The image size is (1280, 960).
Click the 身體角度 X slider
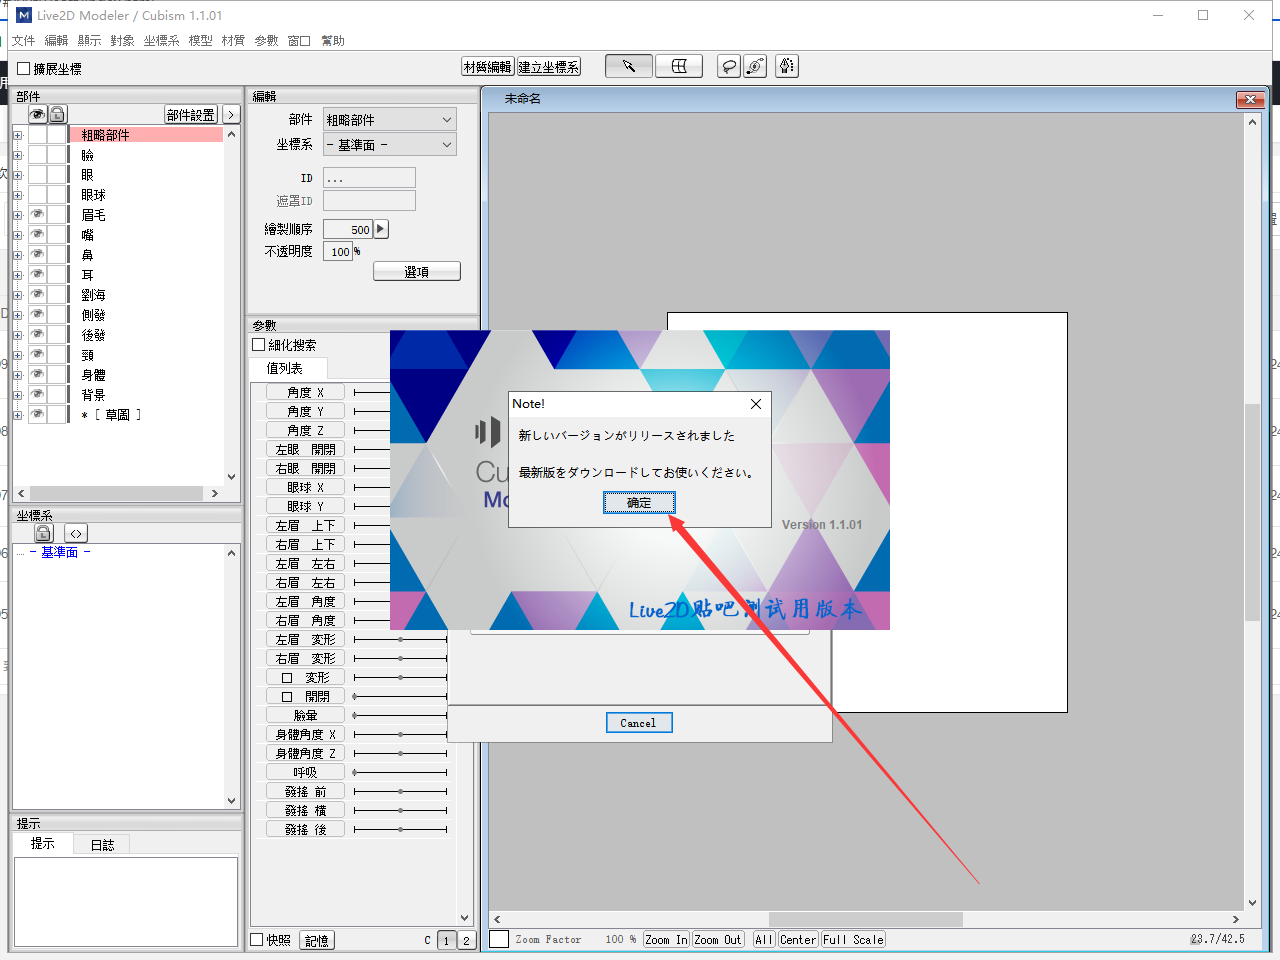[400, 734]
